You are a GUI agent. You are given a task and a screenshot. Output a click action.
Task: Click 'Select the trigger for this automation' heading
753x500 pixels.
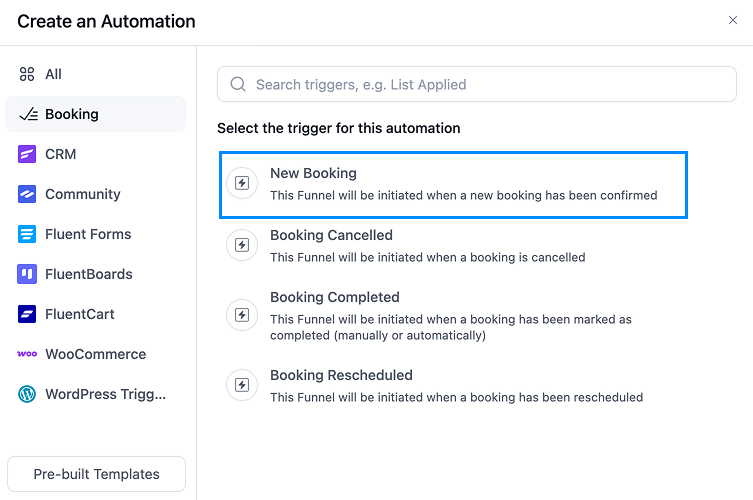(339, 128)
